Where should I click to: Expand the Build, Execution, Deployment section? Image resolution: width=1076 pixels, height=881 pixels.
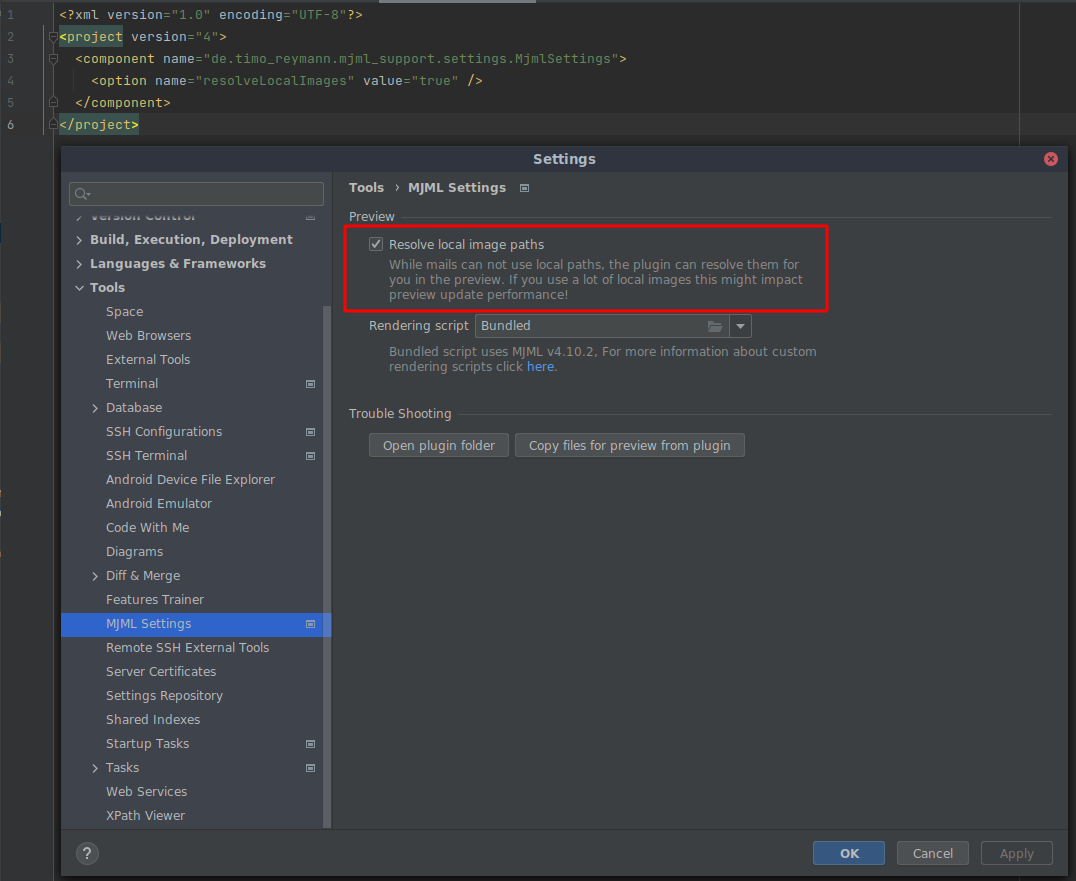[79, 239]
